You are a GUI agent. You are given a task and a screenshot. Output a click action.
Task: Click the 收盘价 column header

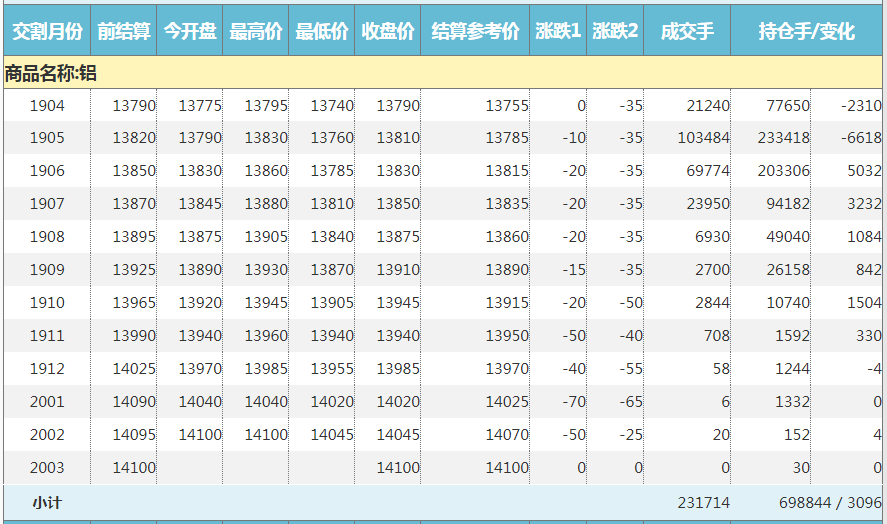point(388,31)
